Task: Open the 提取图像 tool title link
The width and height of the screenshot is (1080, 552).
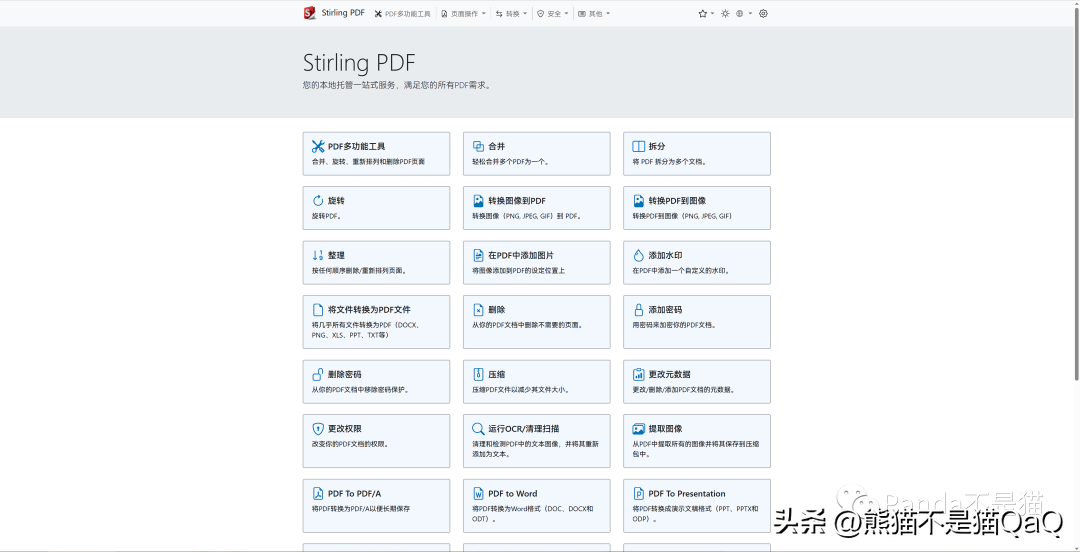Action: (x=665, y=429)
